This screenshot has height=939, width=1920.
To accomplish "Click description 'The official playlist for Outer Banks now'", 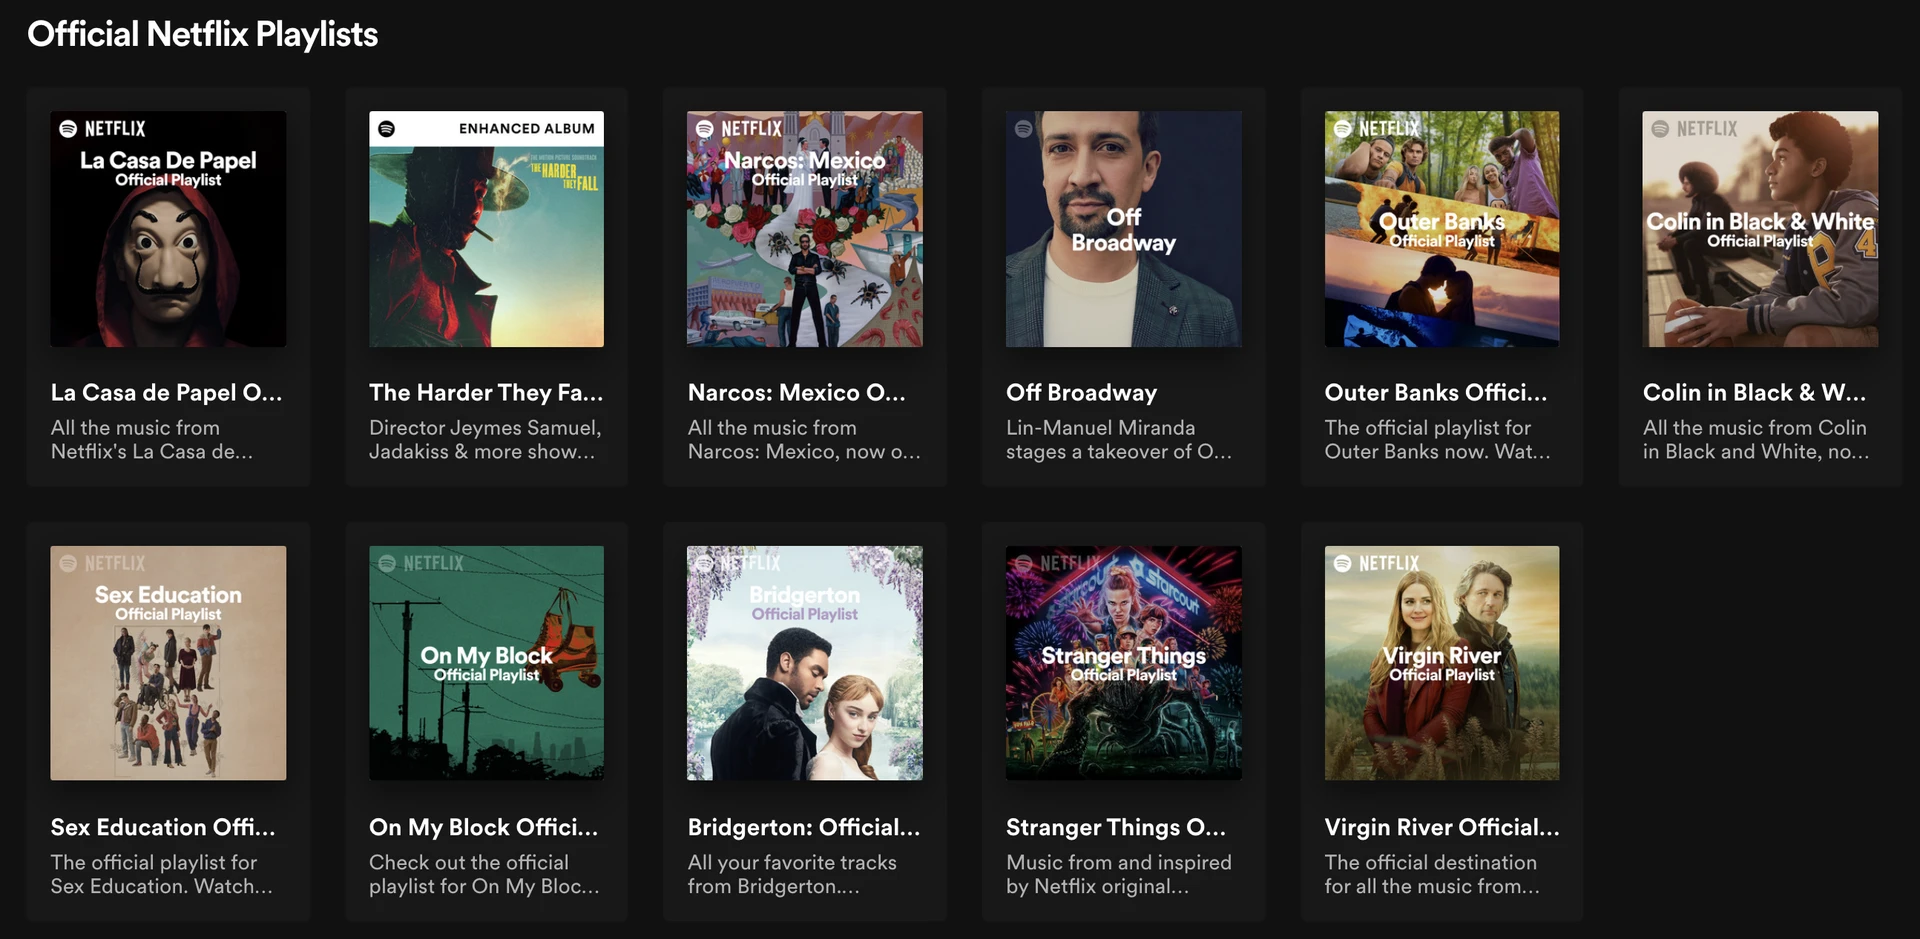I will point(1438,440).
